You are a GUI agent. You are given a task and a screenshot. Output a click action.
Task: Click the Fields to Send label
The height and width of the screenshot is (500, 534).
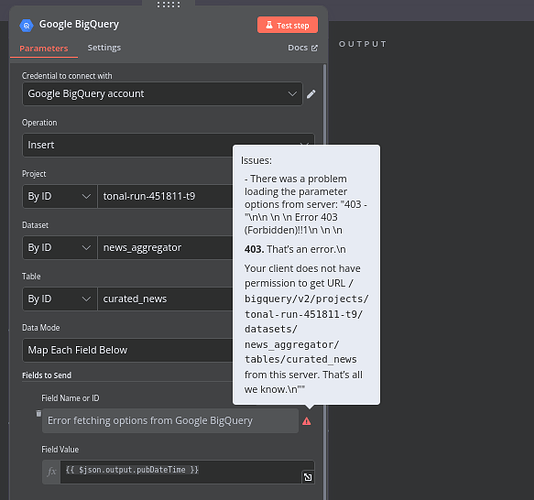pos(47,375)
